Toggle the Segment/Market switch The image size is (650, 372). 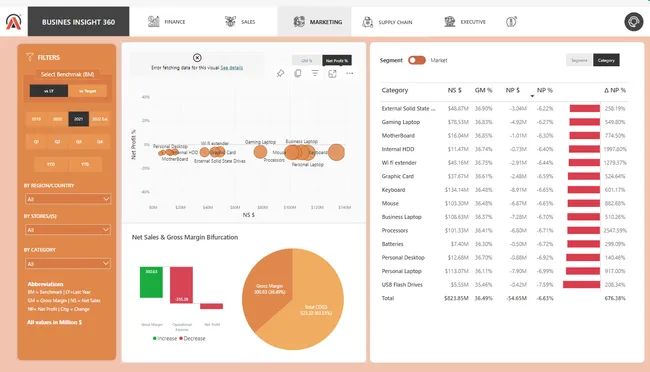417,60
